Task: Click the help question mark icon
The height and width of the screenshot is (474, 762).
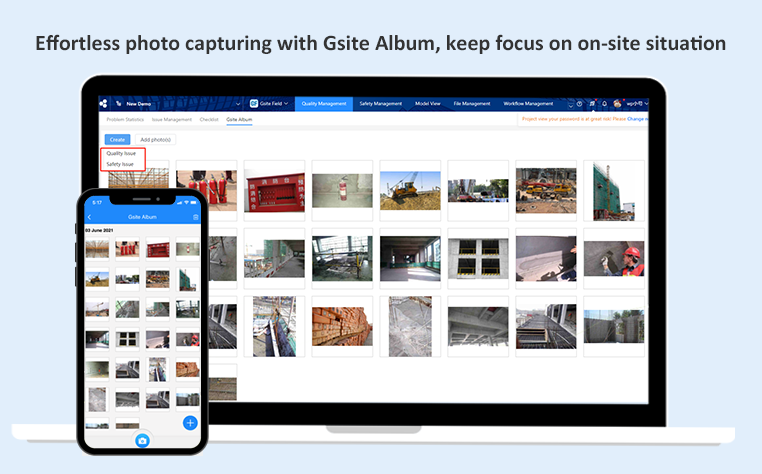Action: 580,103
